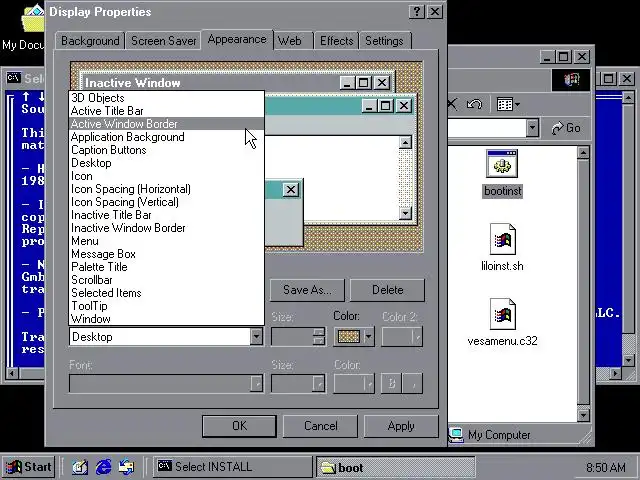Collapse the Item dropdown showing Desktop
Image resolution: width=640 pixels, height=480 pixels.
(256, 337)
